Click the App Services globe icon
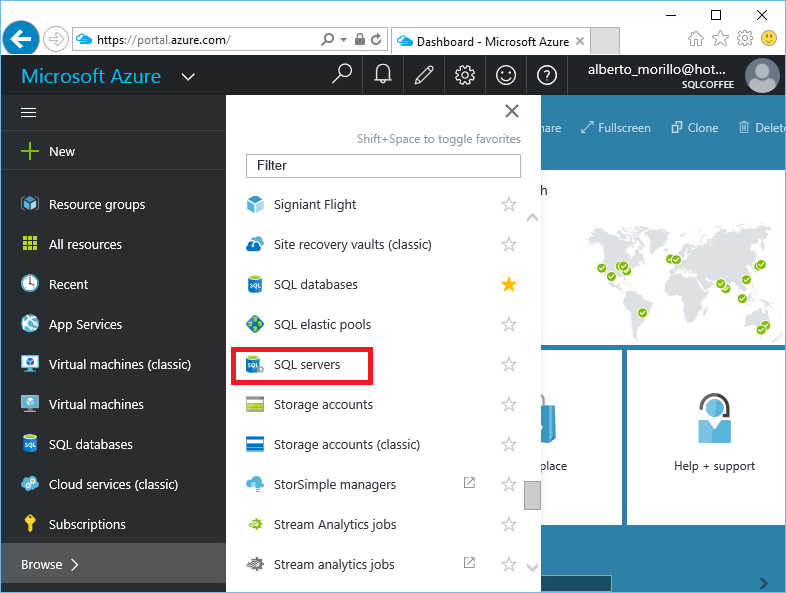 point(30,323)
